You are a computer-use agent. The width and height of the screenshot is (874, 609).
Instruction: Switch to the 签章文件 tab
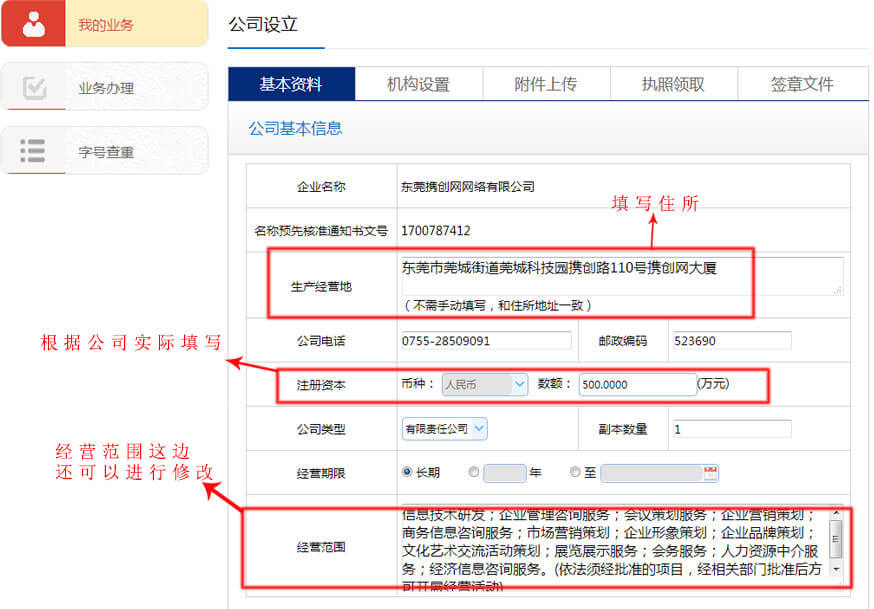802,84
